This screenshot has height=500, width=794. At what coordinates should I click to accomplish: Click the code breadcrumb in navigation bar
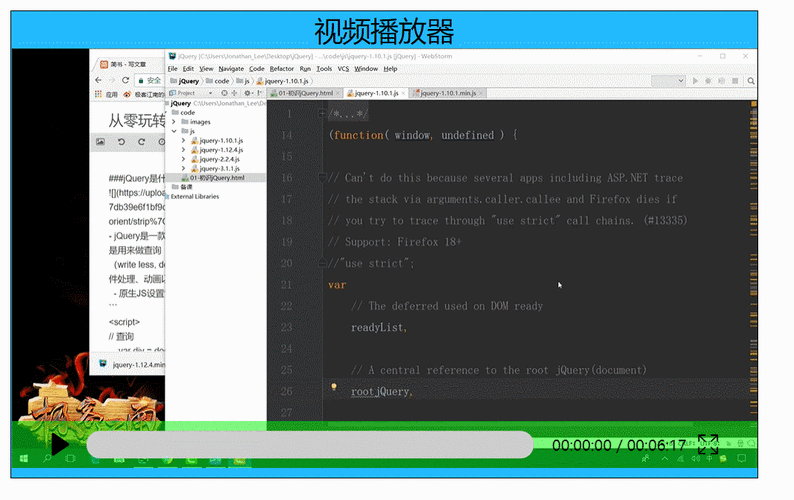218,81
